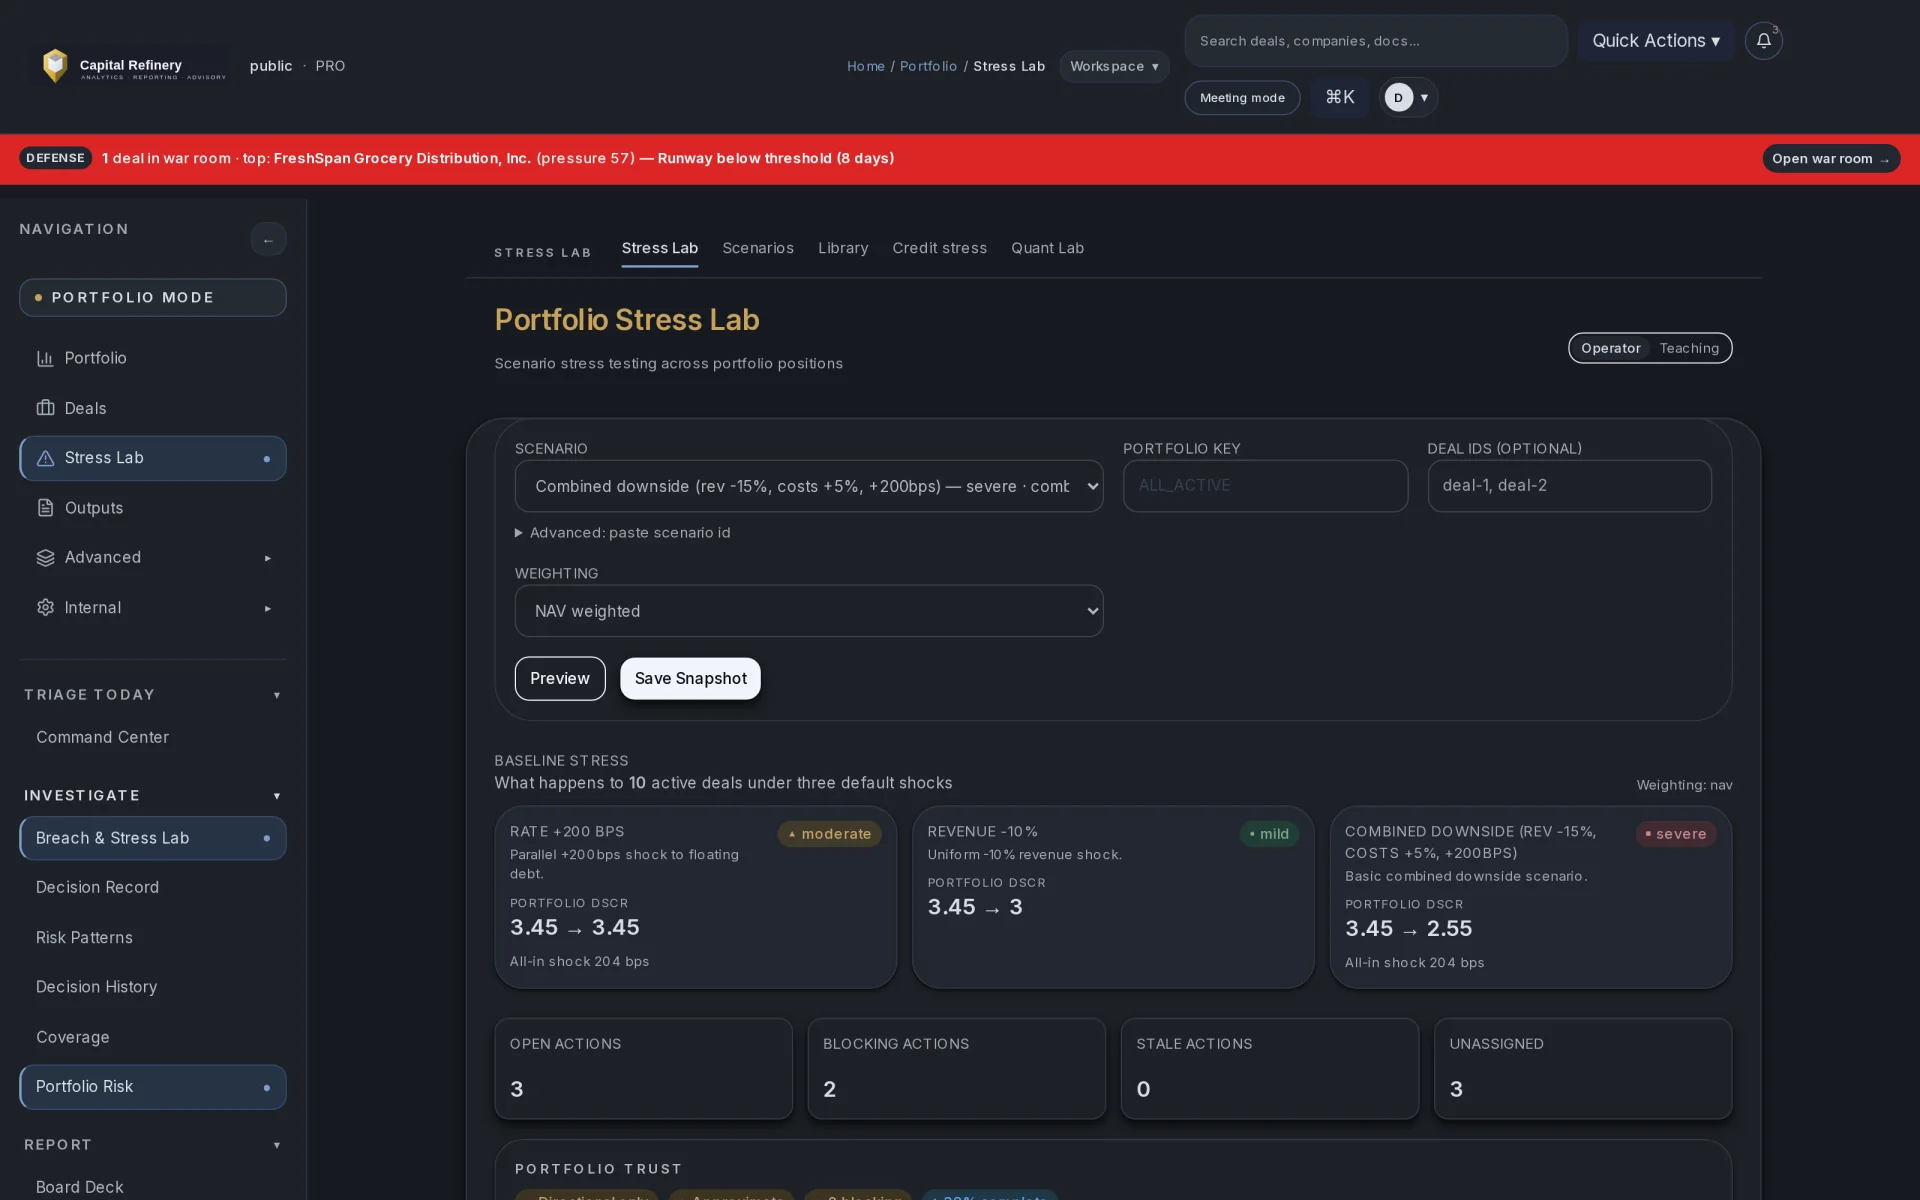
Task: Switch to the Credit stress tab
Action: pyautogui.click(x=939, y=248)
